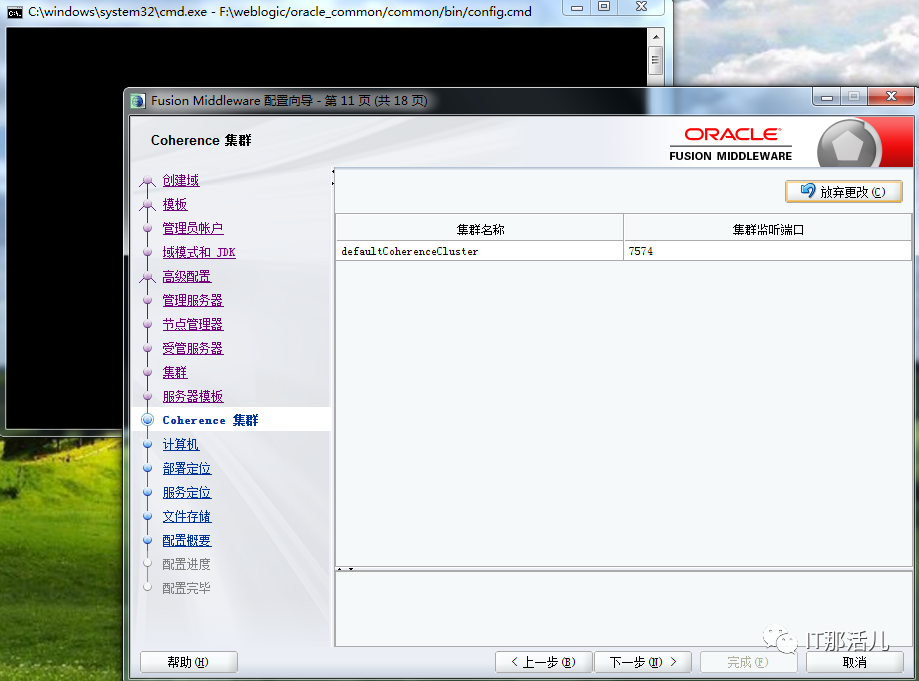The height and width of the screenshot is (681, 919).
Task: Click the 高级配置 step node icon
Action: click(148, 277)
